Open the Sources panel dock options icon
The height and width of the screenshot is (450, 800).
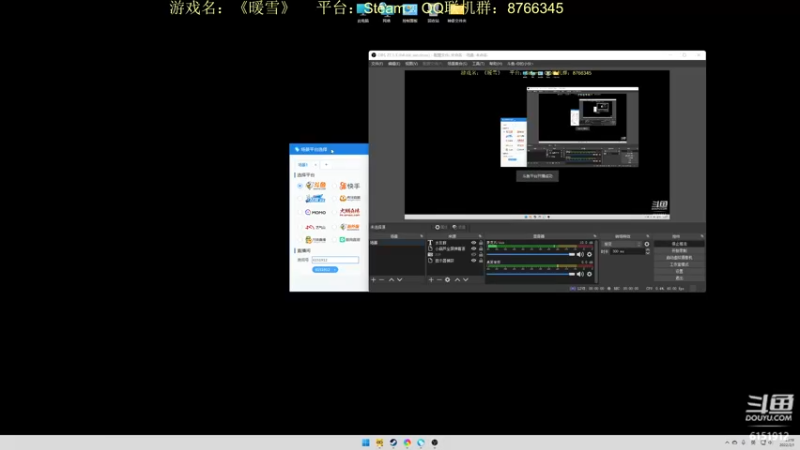(x=480, y=236)
